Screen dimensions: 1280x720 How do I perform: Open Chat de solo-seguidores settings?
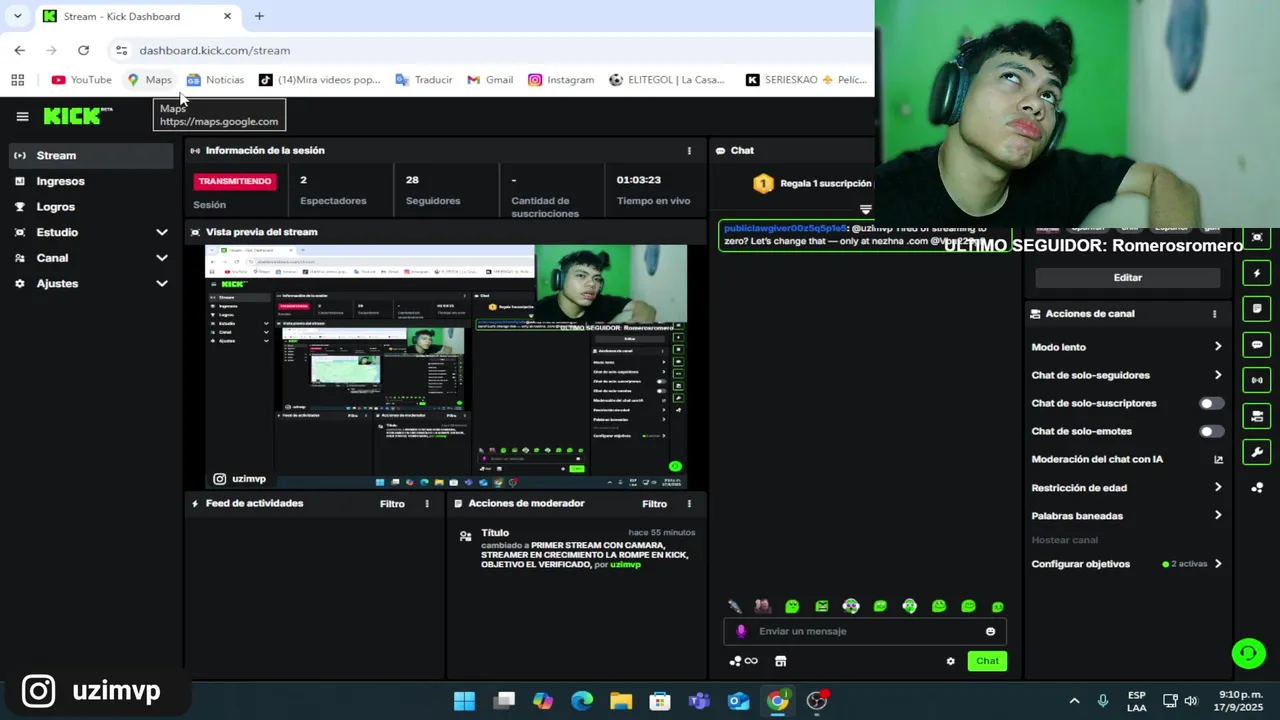coord(1127,375)
